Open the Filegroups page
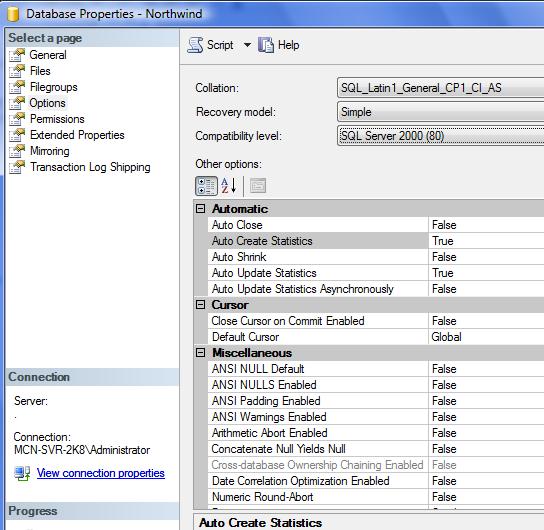Image resolution: width=544 pixels, height=530 pixels. (x=54, y=87)
